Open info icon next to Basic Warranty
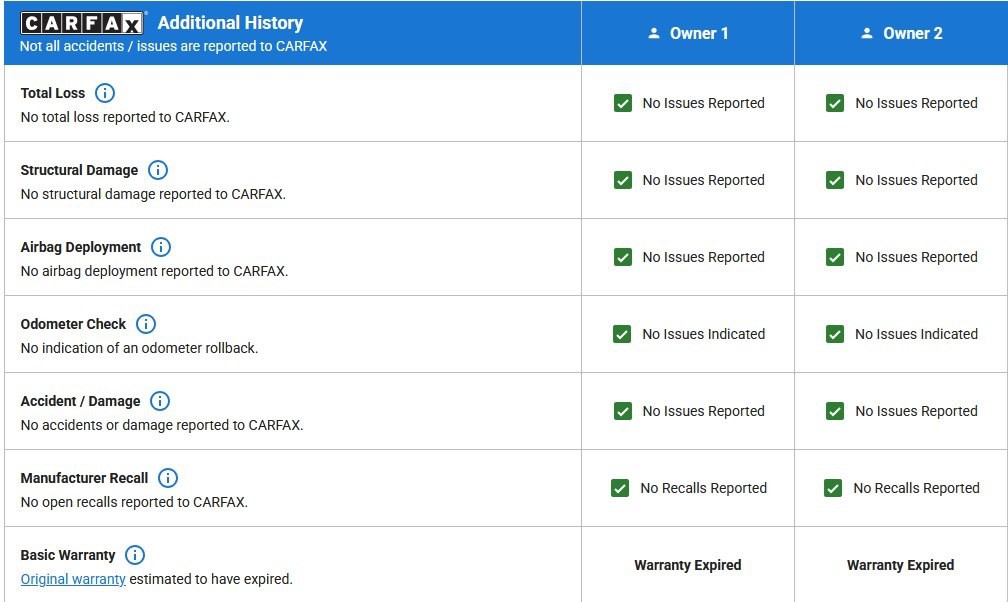This screenshot has height=602, width=1008. (x=135, y=554)
